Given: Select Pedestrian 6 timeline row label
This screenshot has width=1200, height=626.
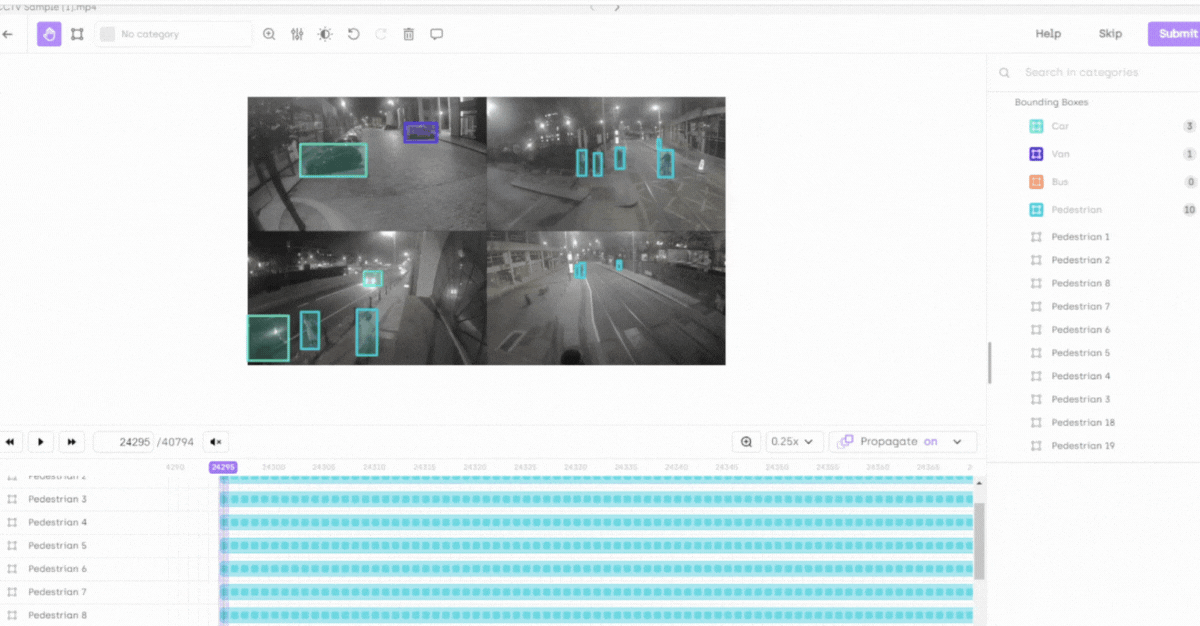Looking at the screenshot, I should point(57,569).
